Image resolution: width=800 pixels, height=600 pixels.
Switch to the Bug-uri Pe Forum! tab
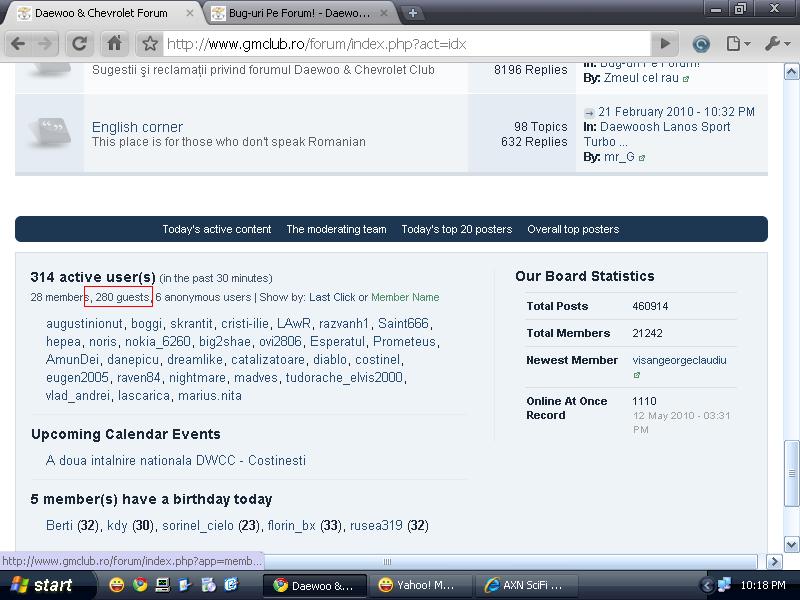[x=299, y=13]
